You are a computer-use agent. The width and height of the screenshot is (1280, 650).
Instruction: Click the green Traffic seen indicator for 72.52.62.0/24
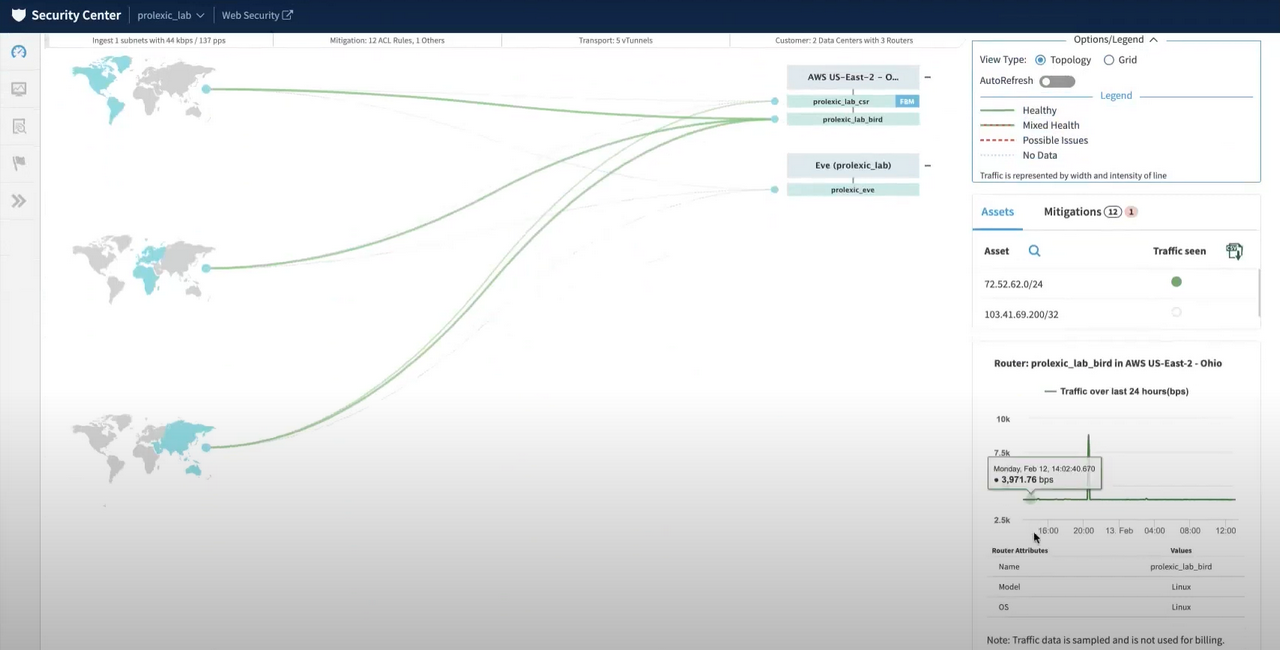tap(1176, 282)
